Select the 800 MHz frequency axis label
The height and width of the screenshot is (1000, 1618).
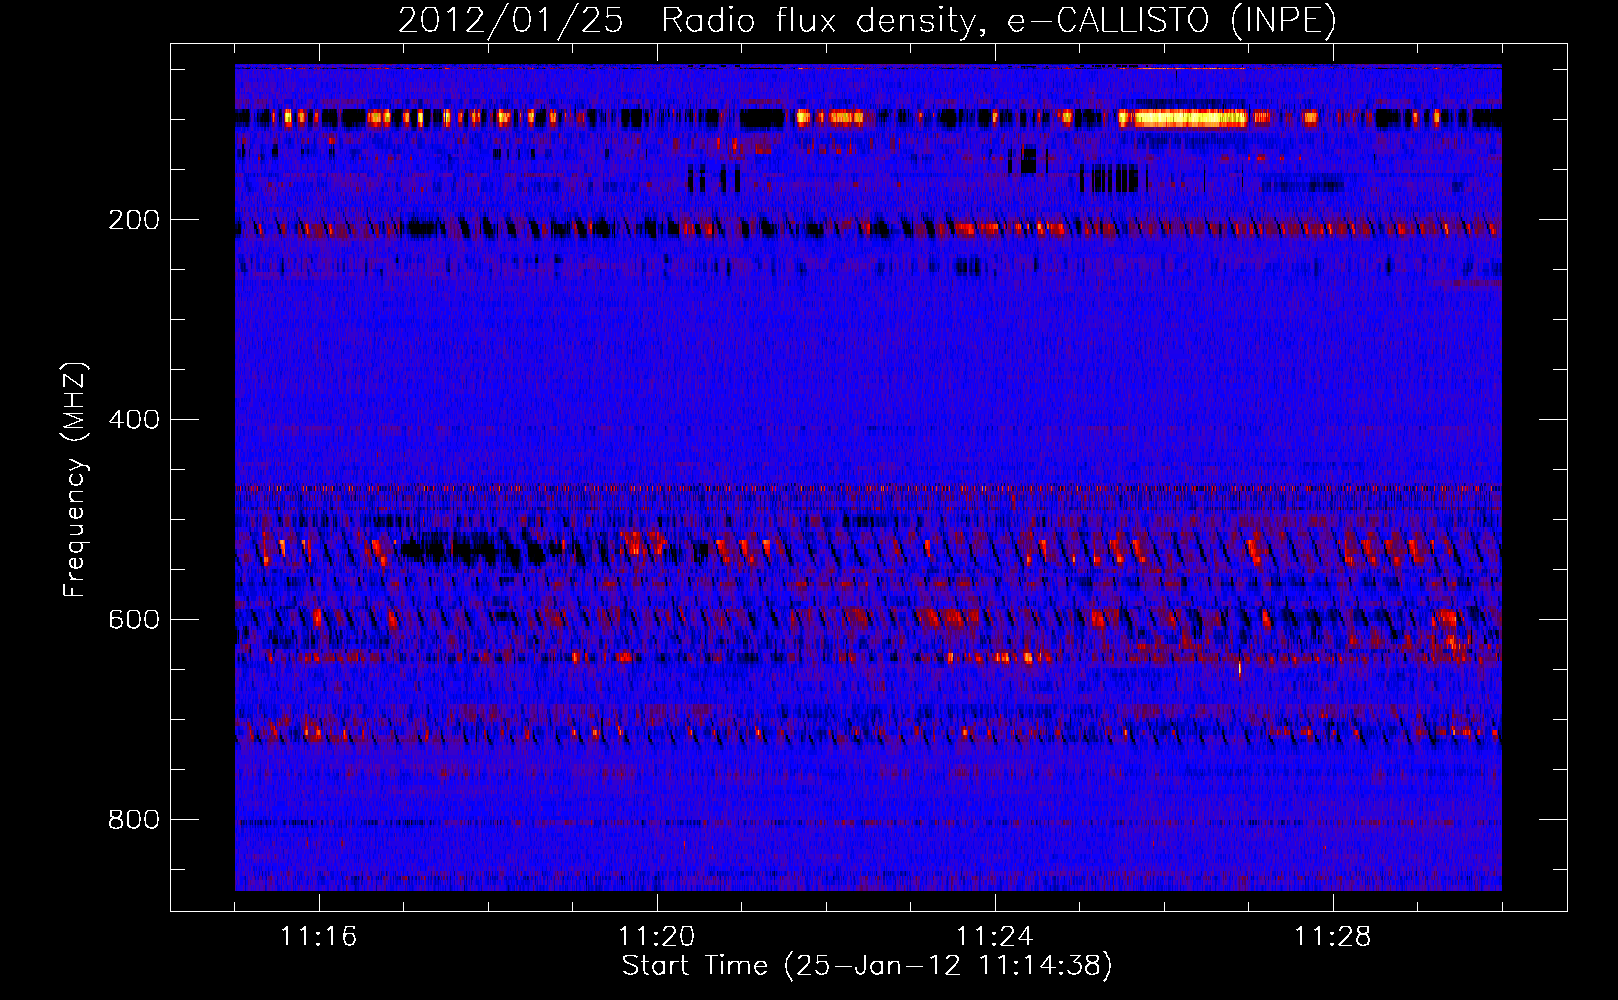coord(134,820)
